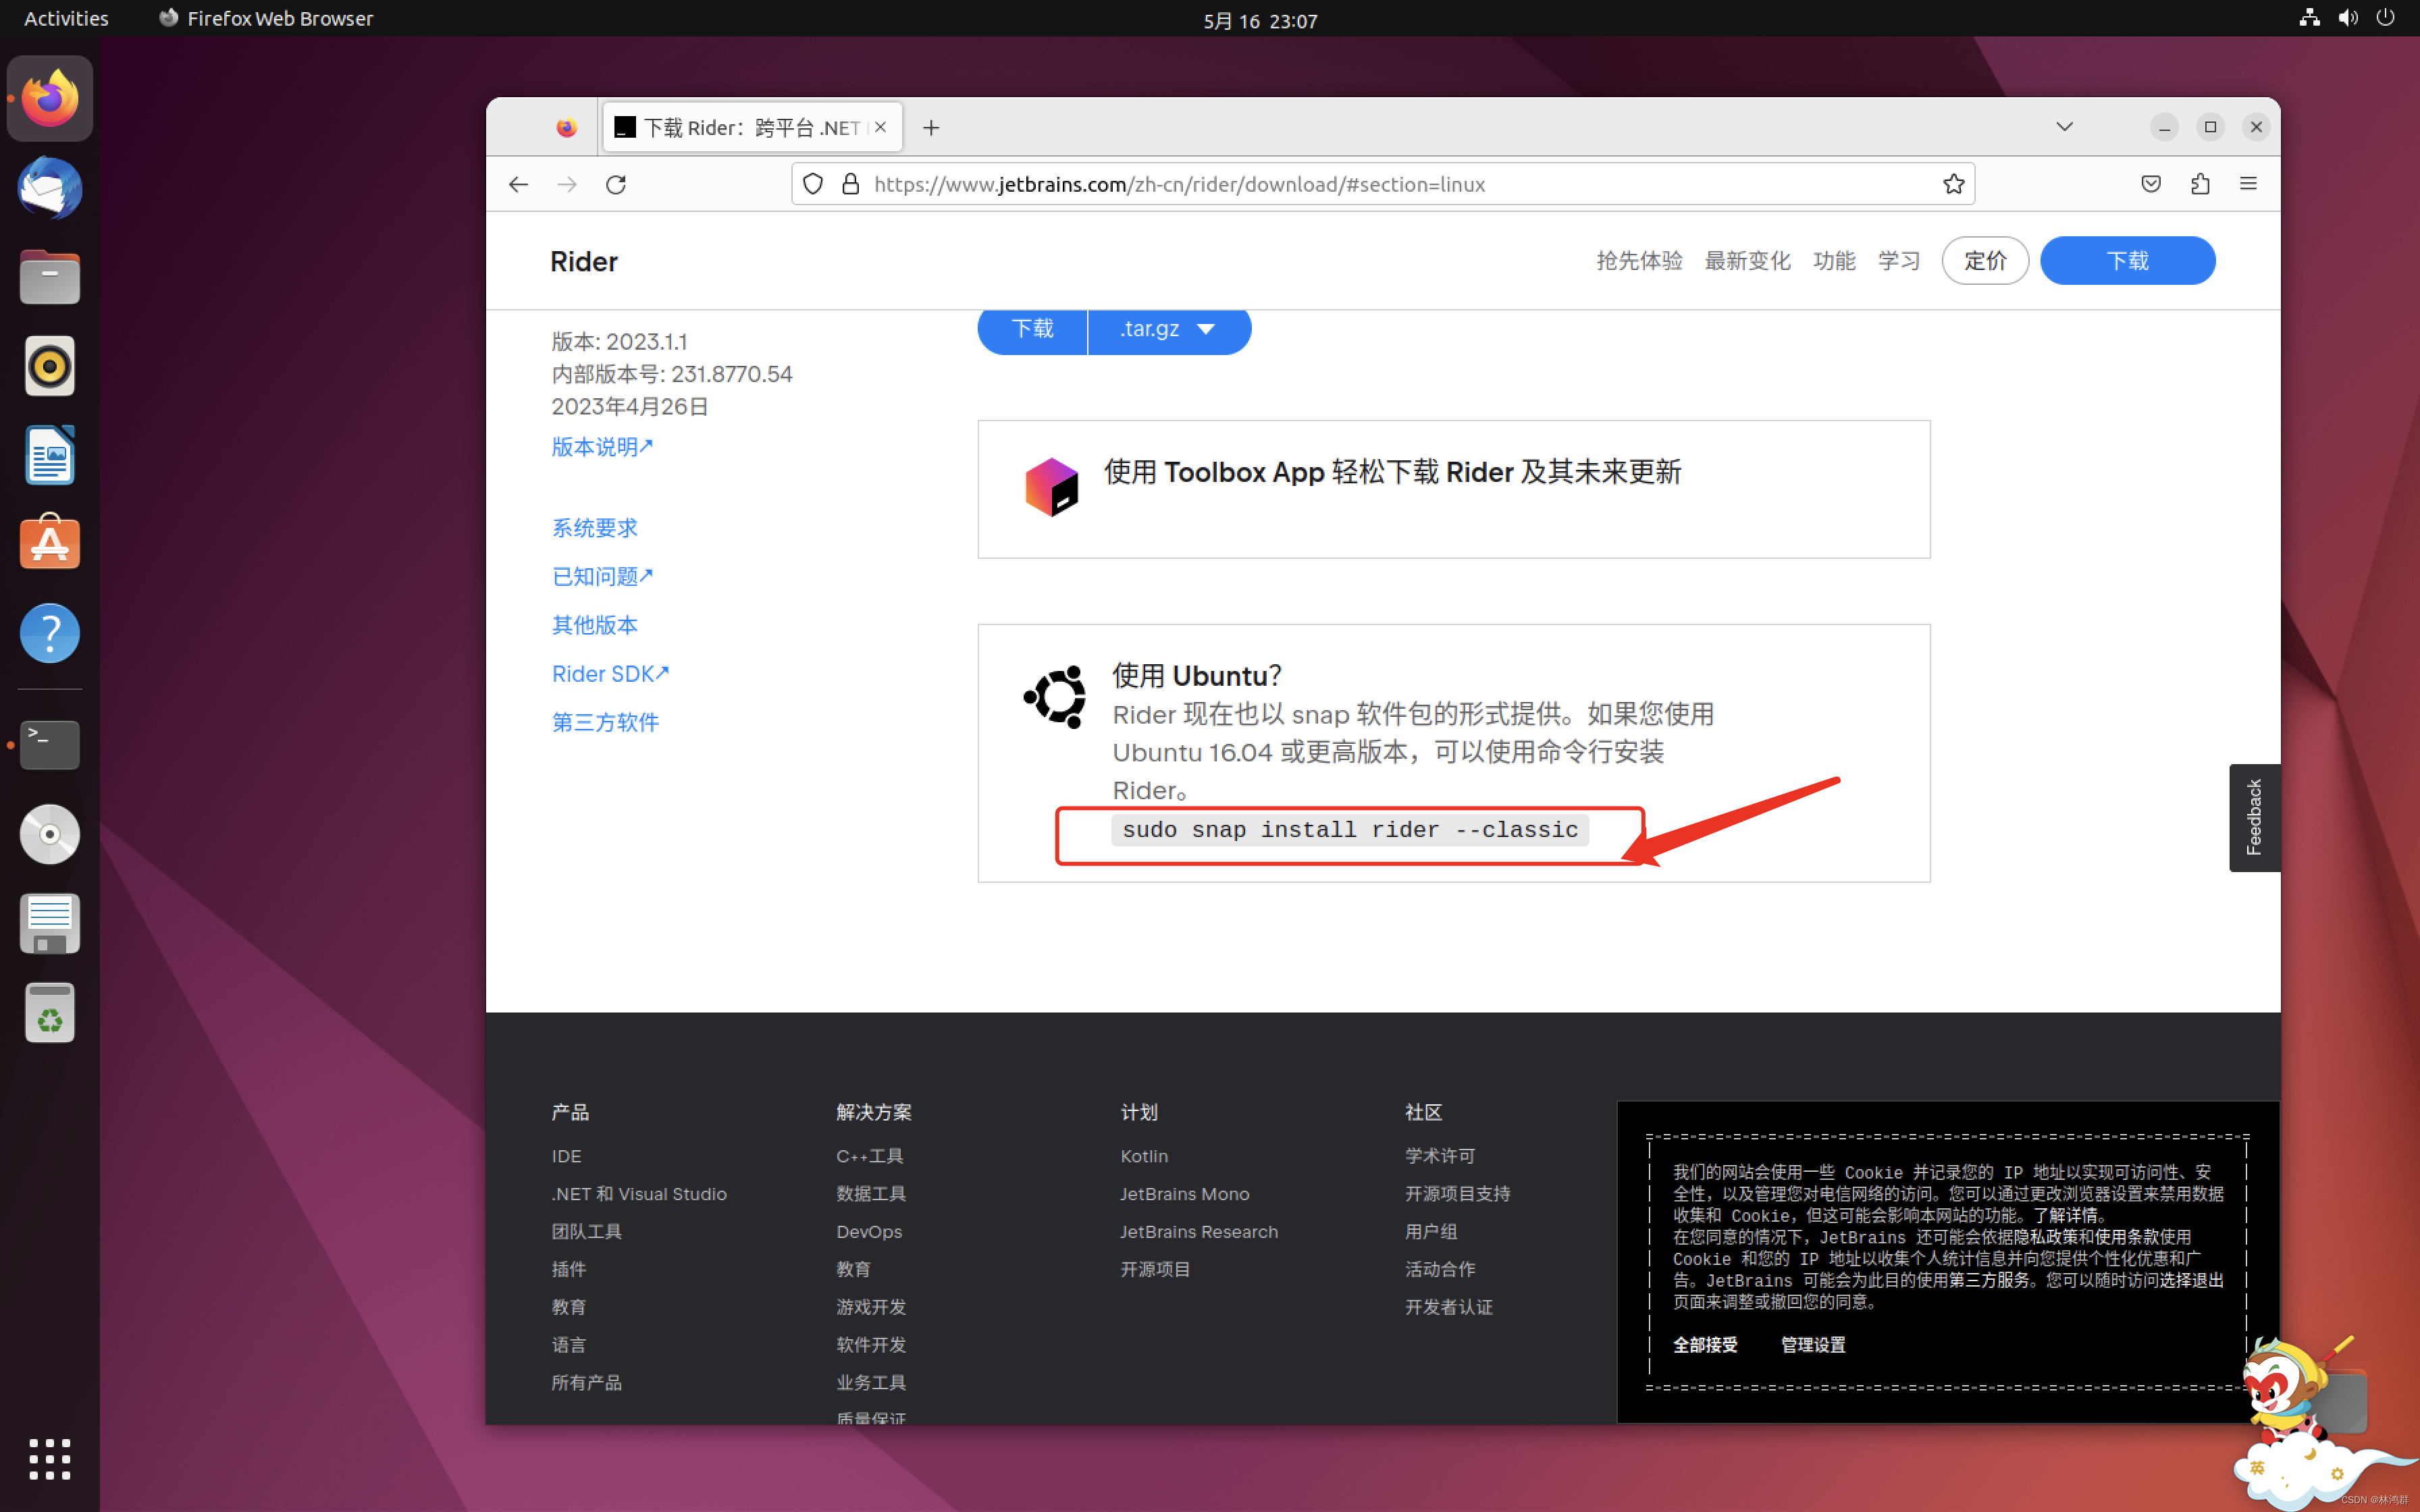Open 功能 navigation item
This screenshot has height=1512, width=2420.
pos(1834,261)
